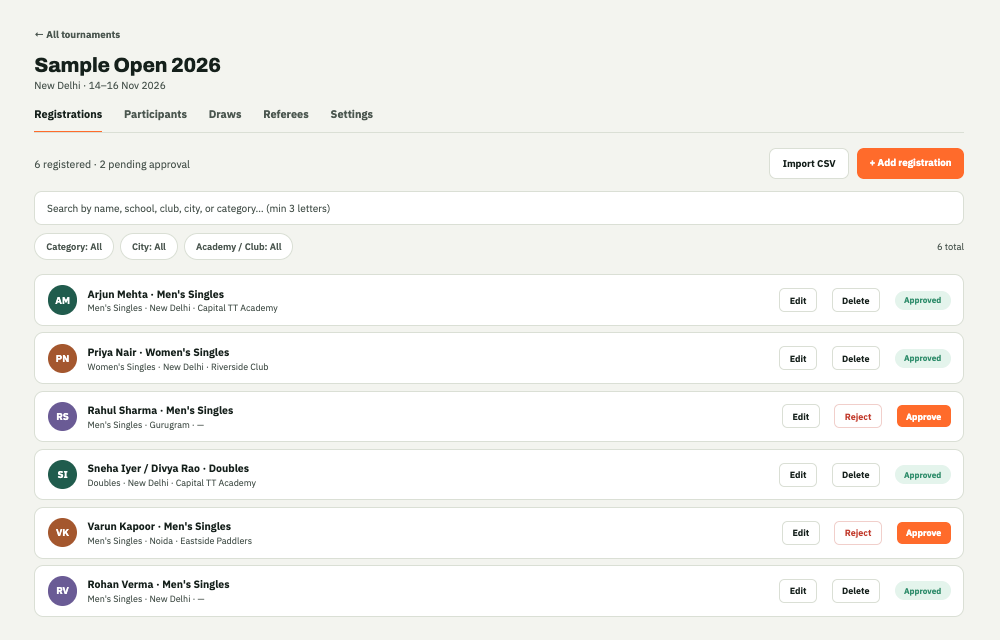This screenshot has width=1000, height=640.
Task: Click Approved badge on Sneha Iyer row
Action: click(922, 475)
